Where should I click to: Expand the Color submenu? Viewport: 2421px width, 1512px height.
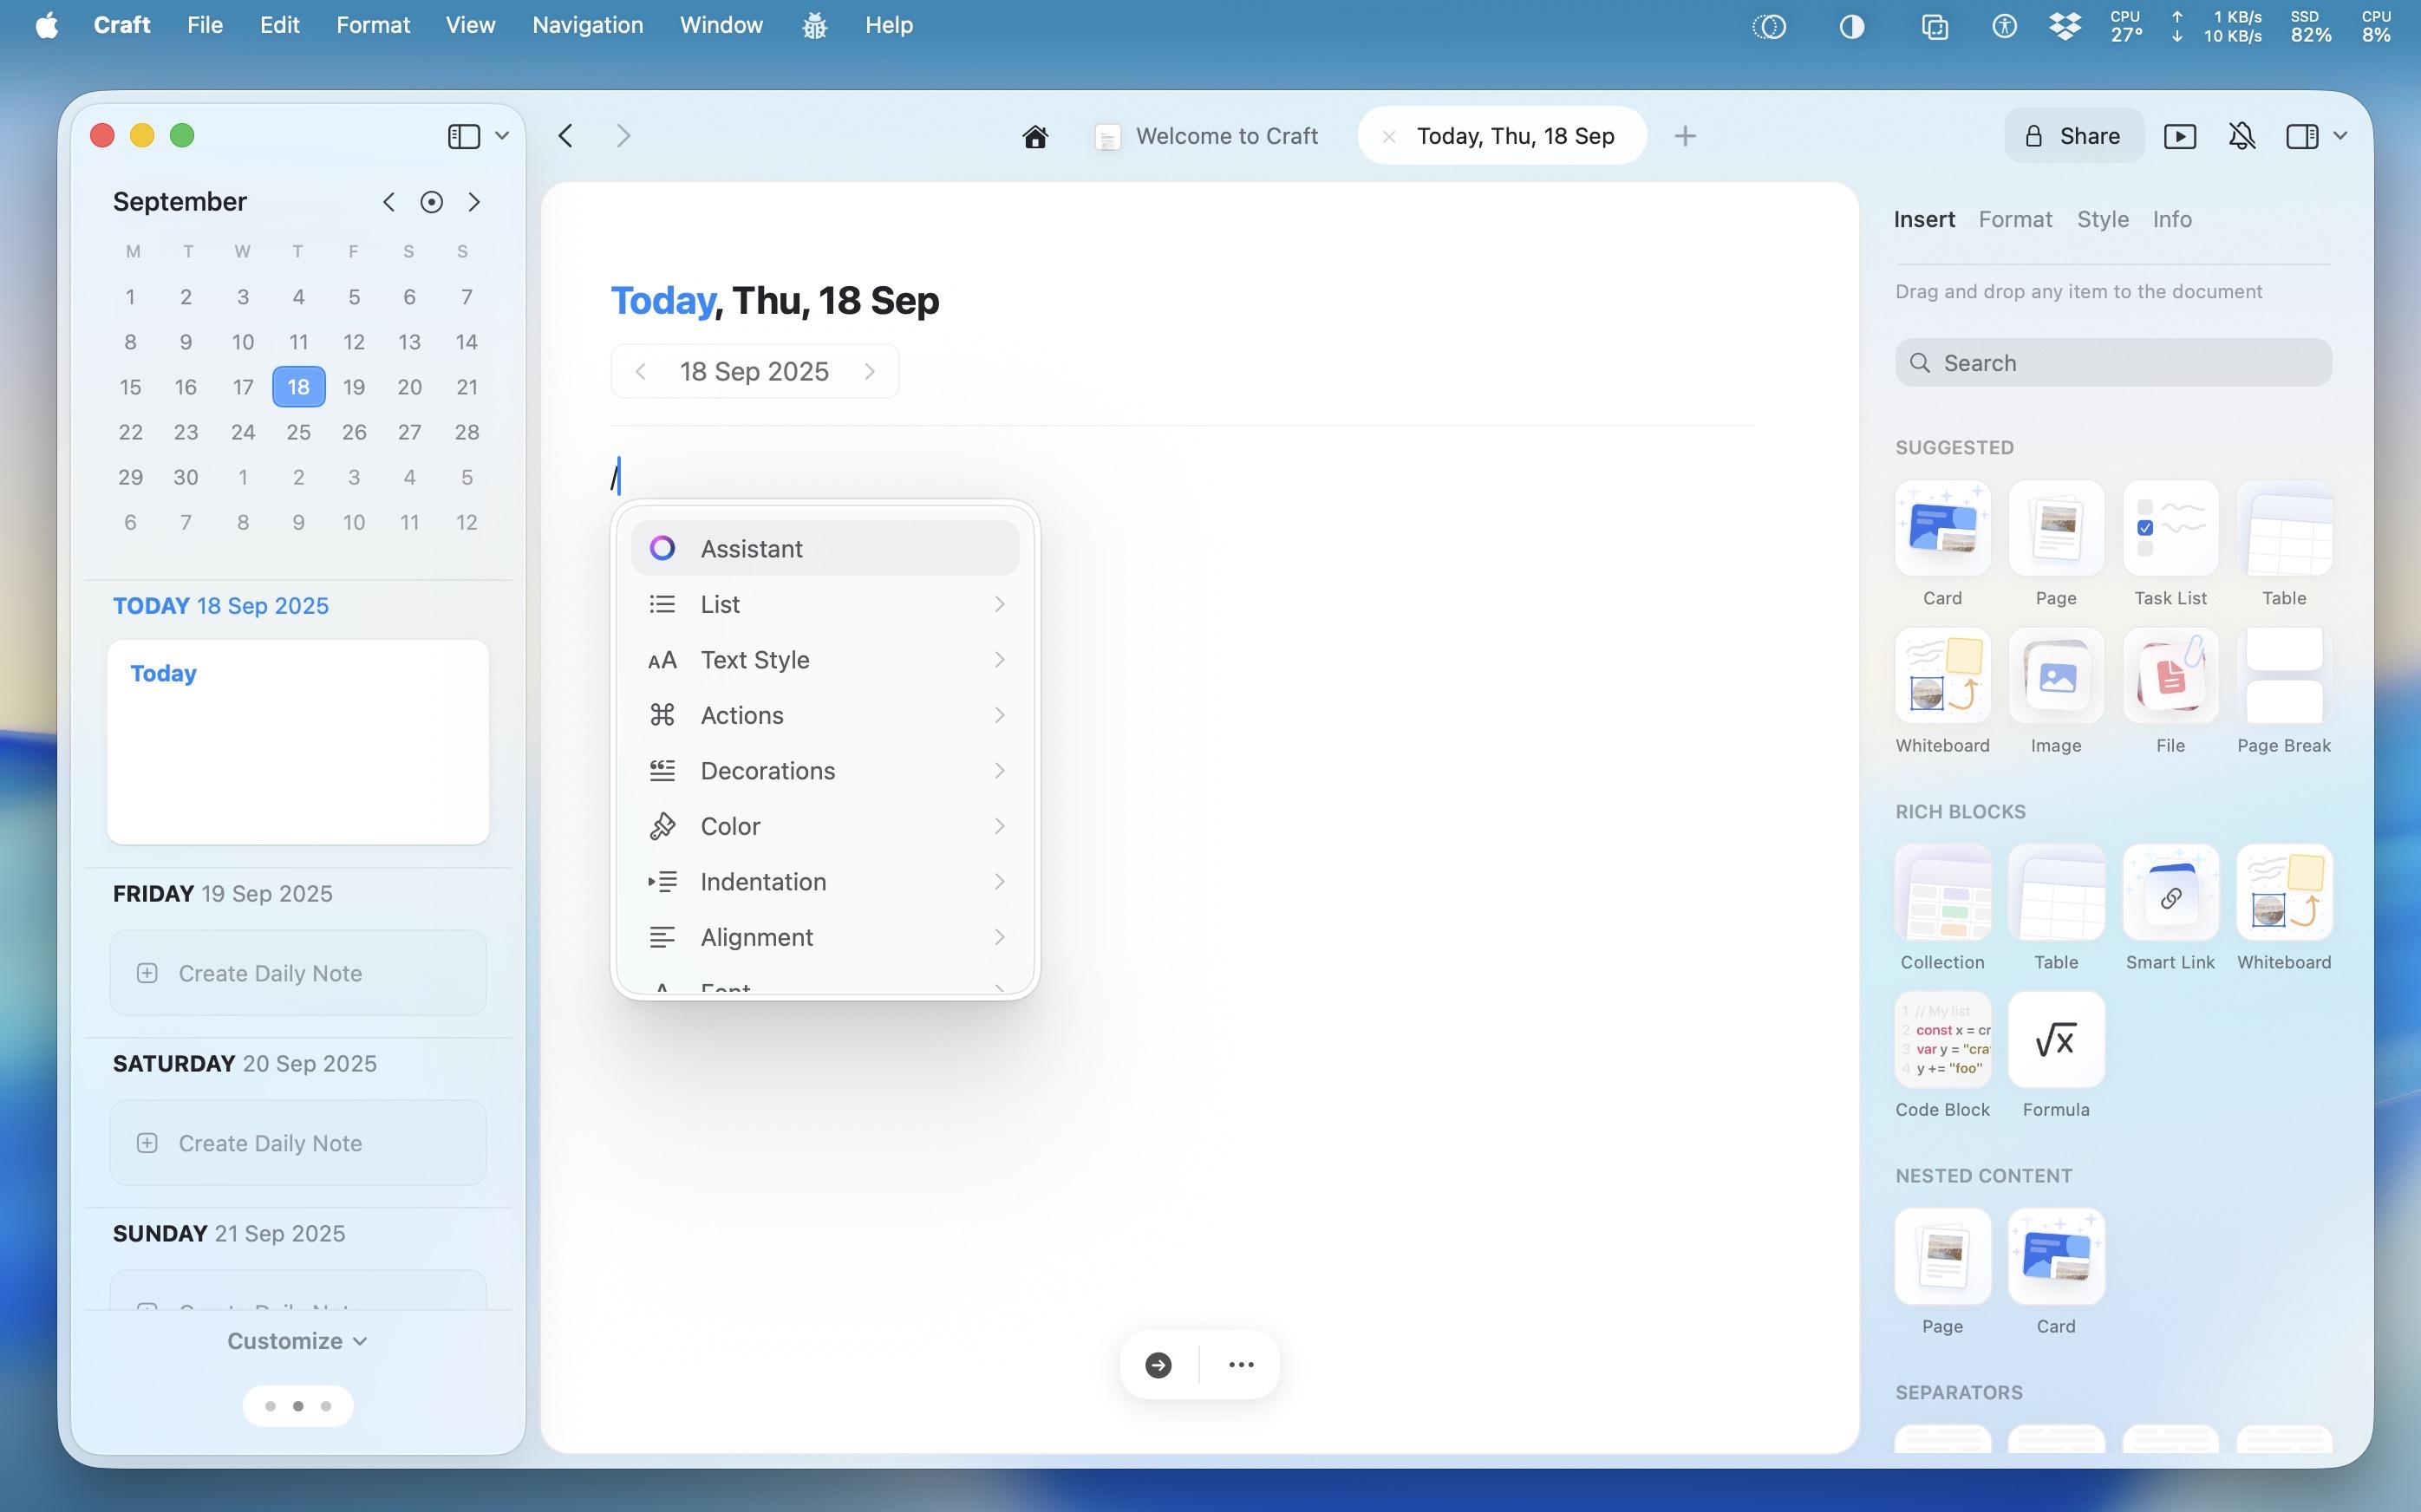(x=825, y=826)
